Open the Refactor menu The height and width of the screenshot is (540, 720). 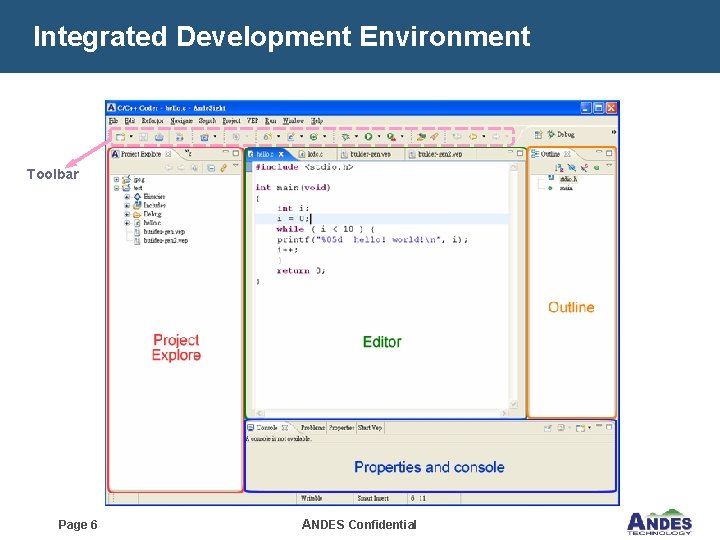point(152,121)
